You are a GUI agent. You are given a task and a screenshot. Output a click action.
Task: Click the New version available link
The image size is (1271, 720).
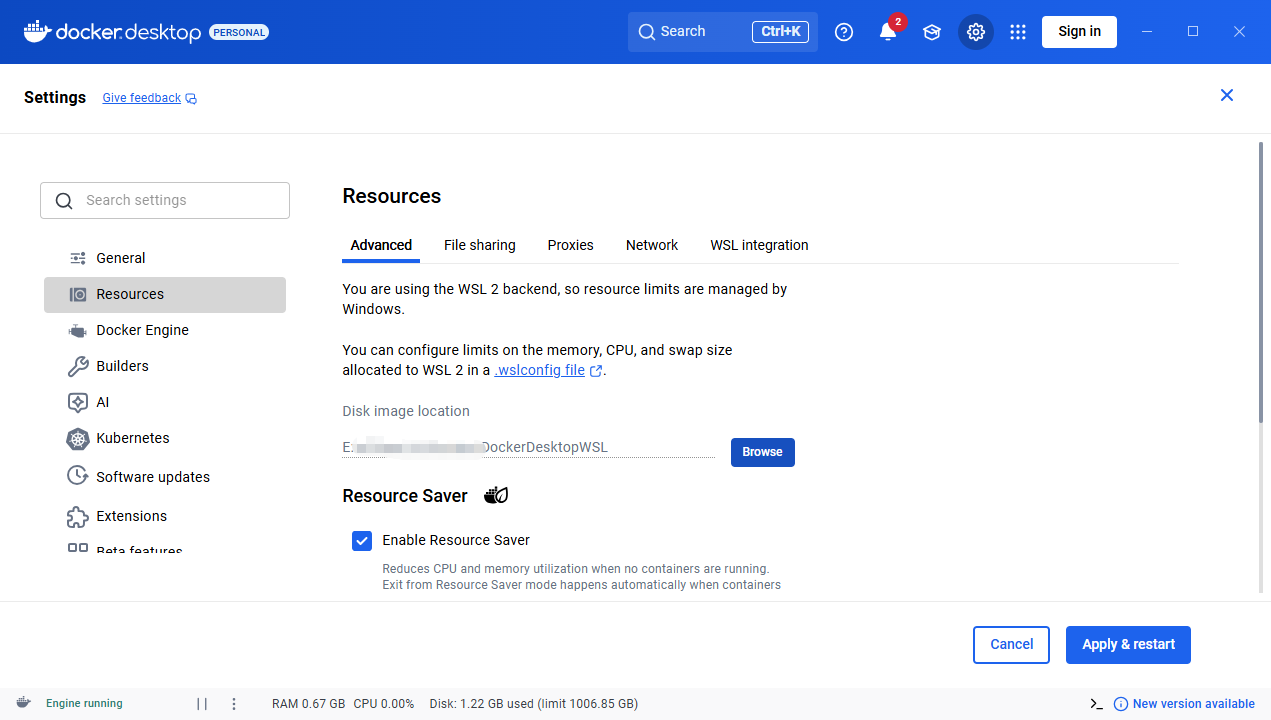pyautogui.click(x=1193, y=704)
